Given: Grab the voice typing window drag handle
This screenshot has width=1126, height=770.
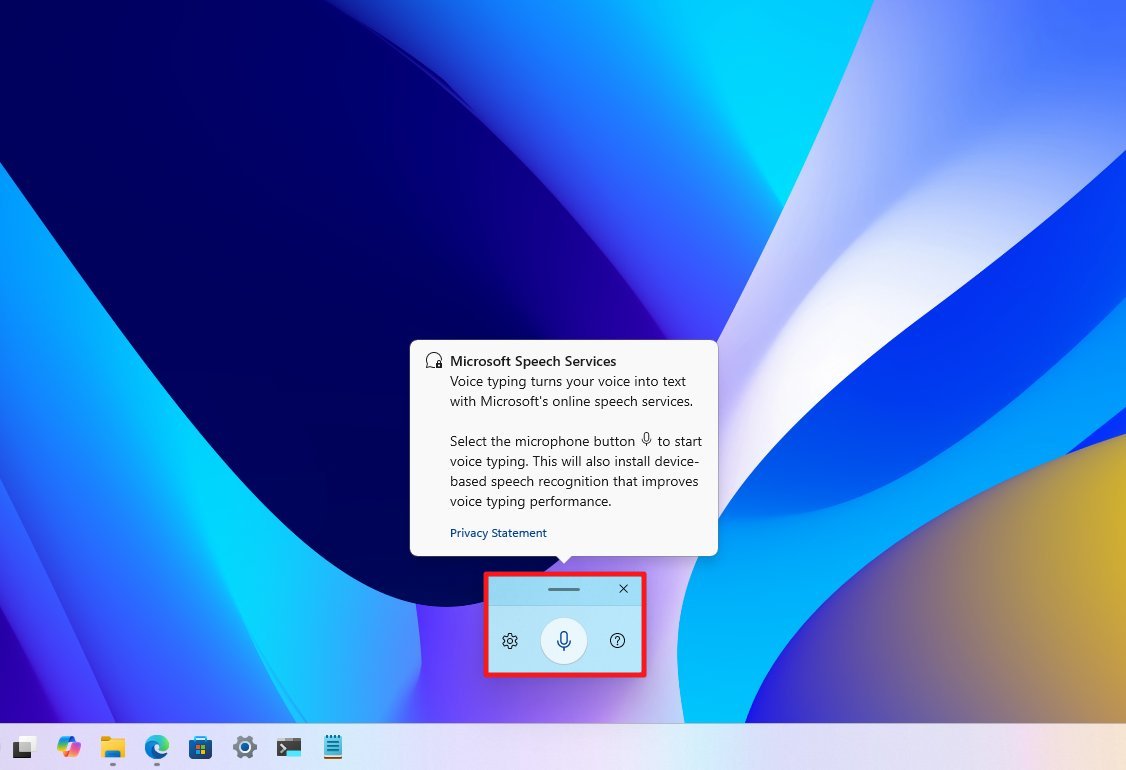Looking at the screenshot, I should 564,589.
